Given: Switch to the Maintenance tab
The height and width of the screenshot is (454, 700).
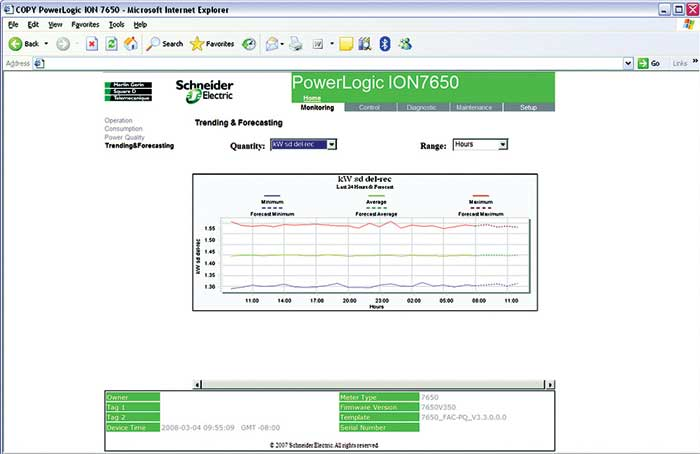Looking at the screenshot, I should [x=474, y=108].
